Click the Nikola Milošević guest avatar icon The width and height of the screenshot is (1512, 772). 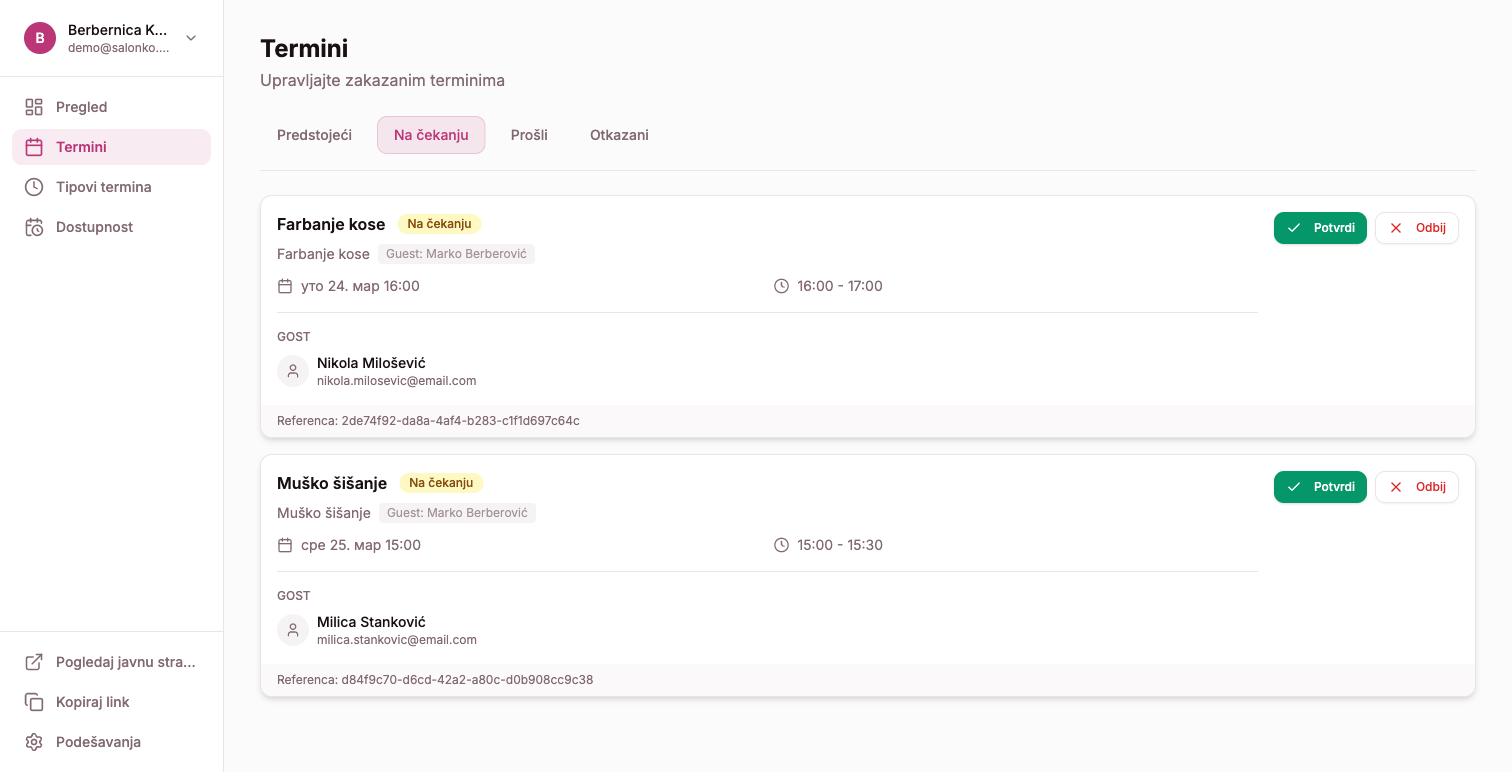pos(293,371)
